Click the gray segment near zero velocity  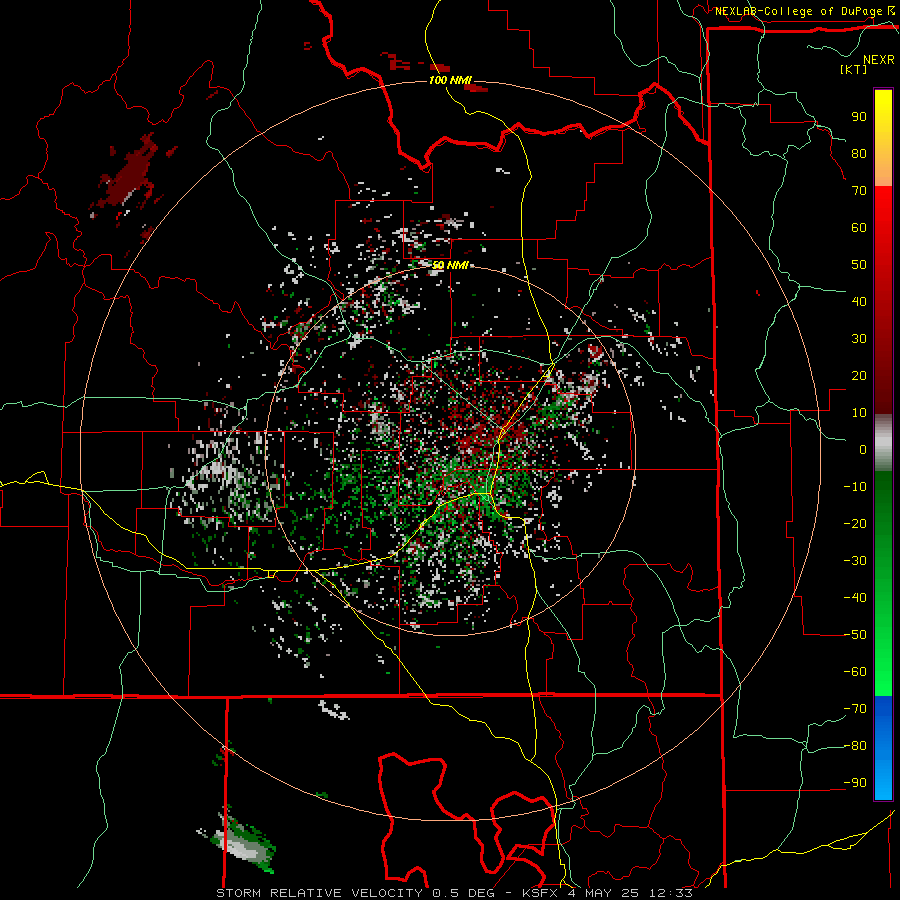coord(883,443)
